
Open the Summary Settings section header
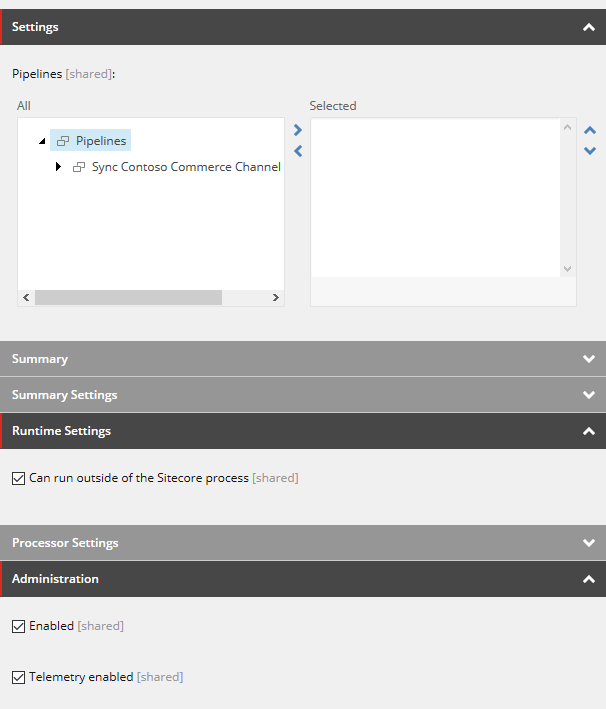pos(303,395)
